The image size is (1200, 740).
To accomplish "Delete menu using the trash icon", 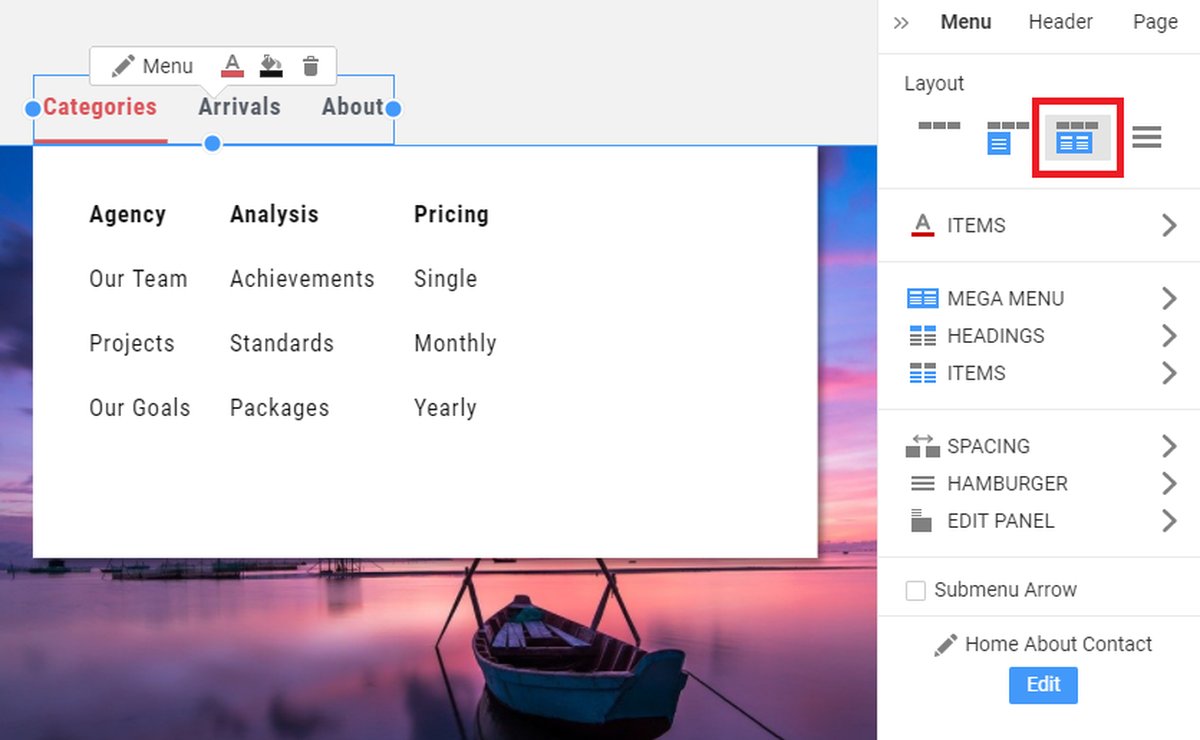I will pos(311,66).
